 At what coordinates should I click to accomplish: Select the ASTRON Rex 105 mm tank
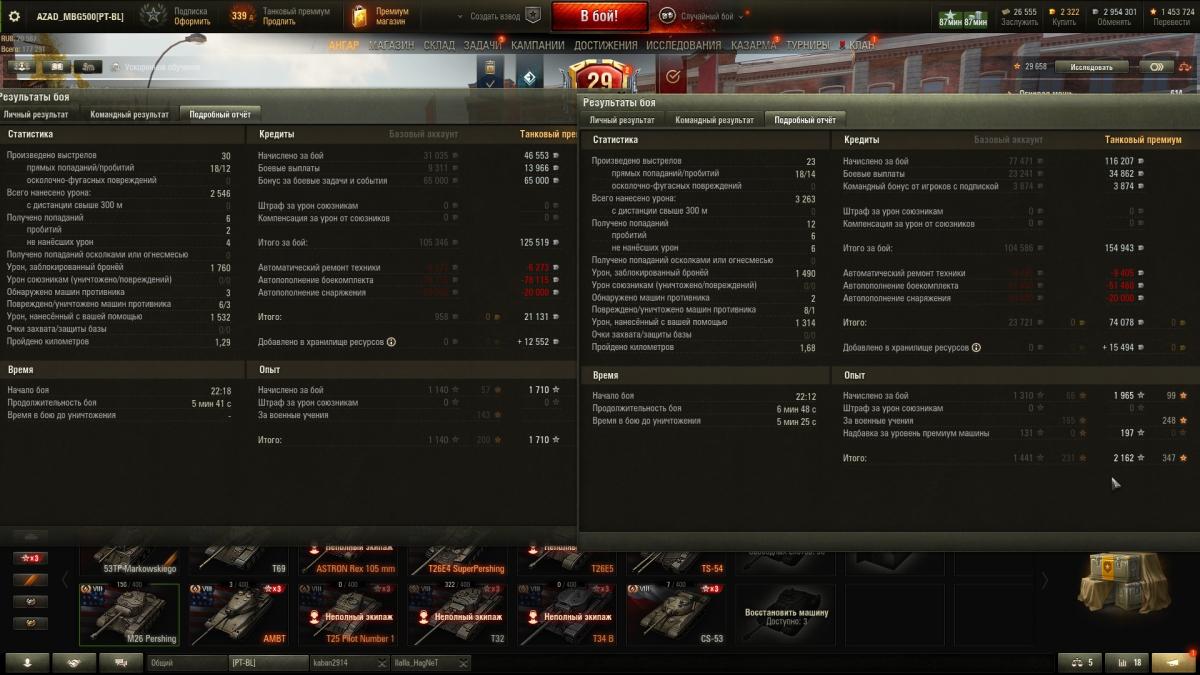pyautogui.click(x=348, y=560)
